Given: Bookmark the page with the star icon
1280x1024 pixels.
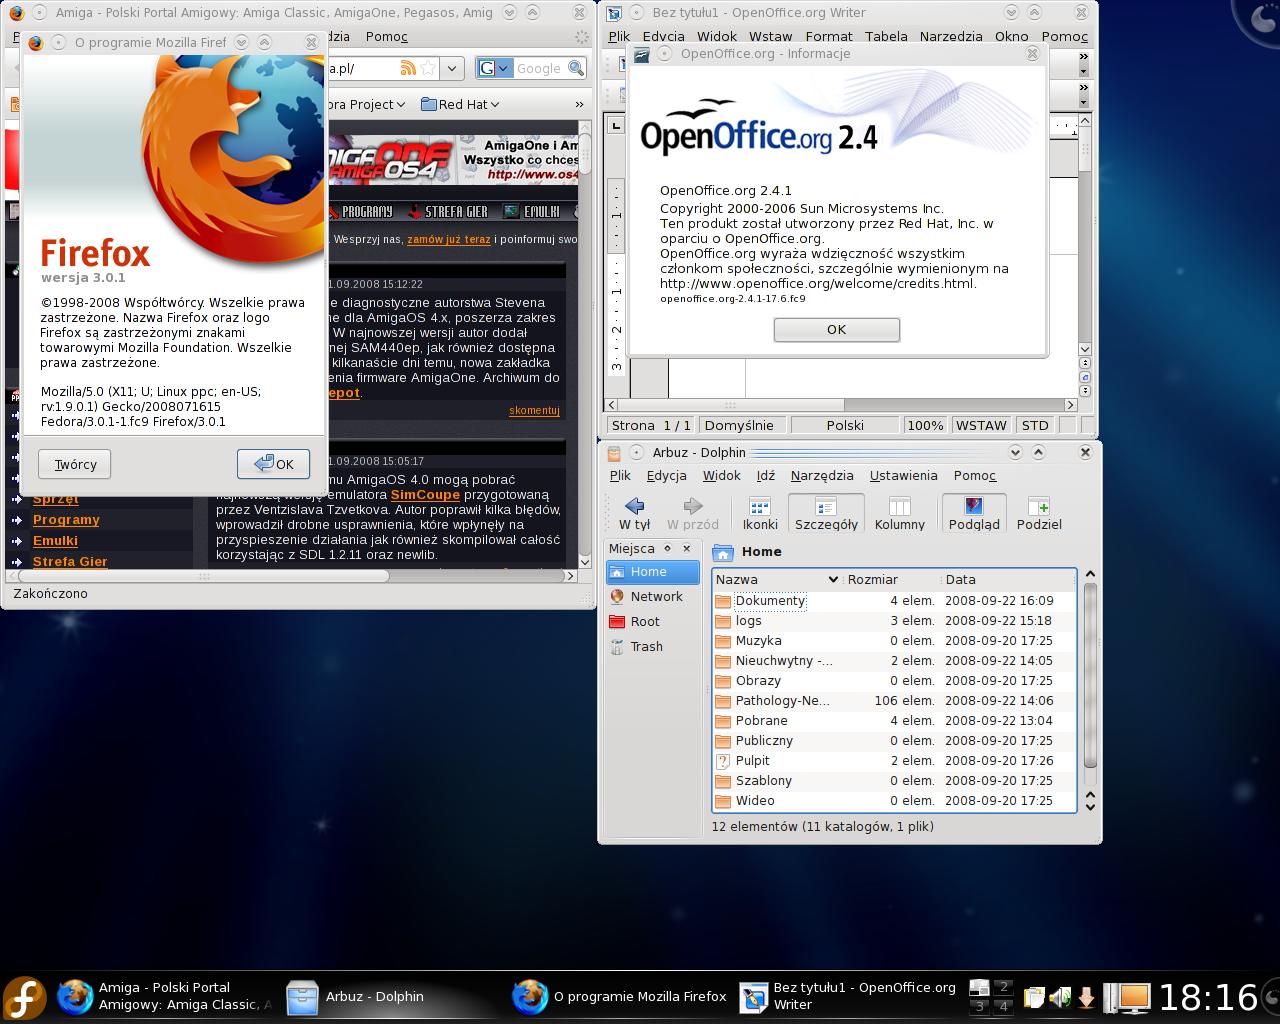Looking at the screenshot, I should (x=428, y=68).
